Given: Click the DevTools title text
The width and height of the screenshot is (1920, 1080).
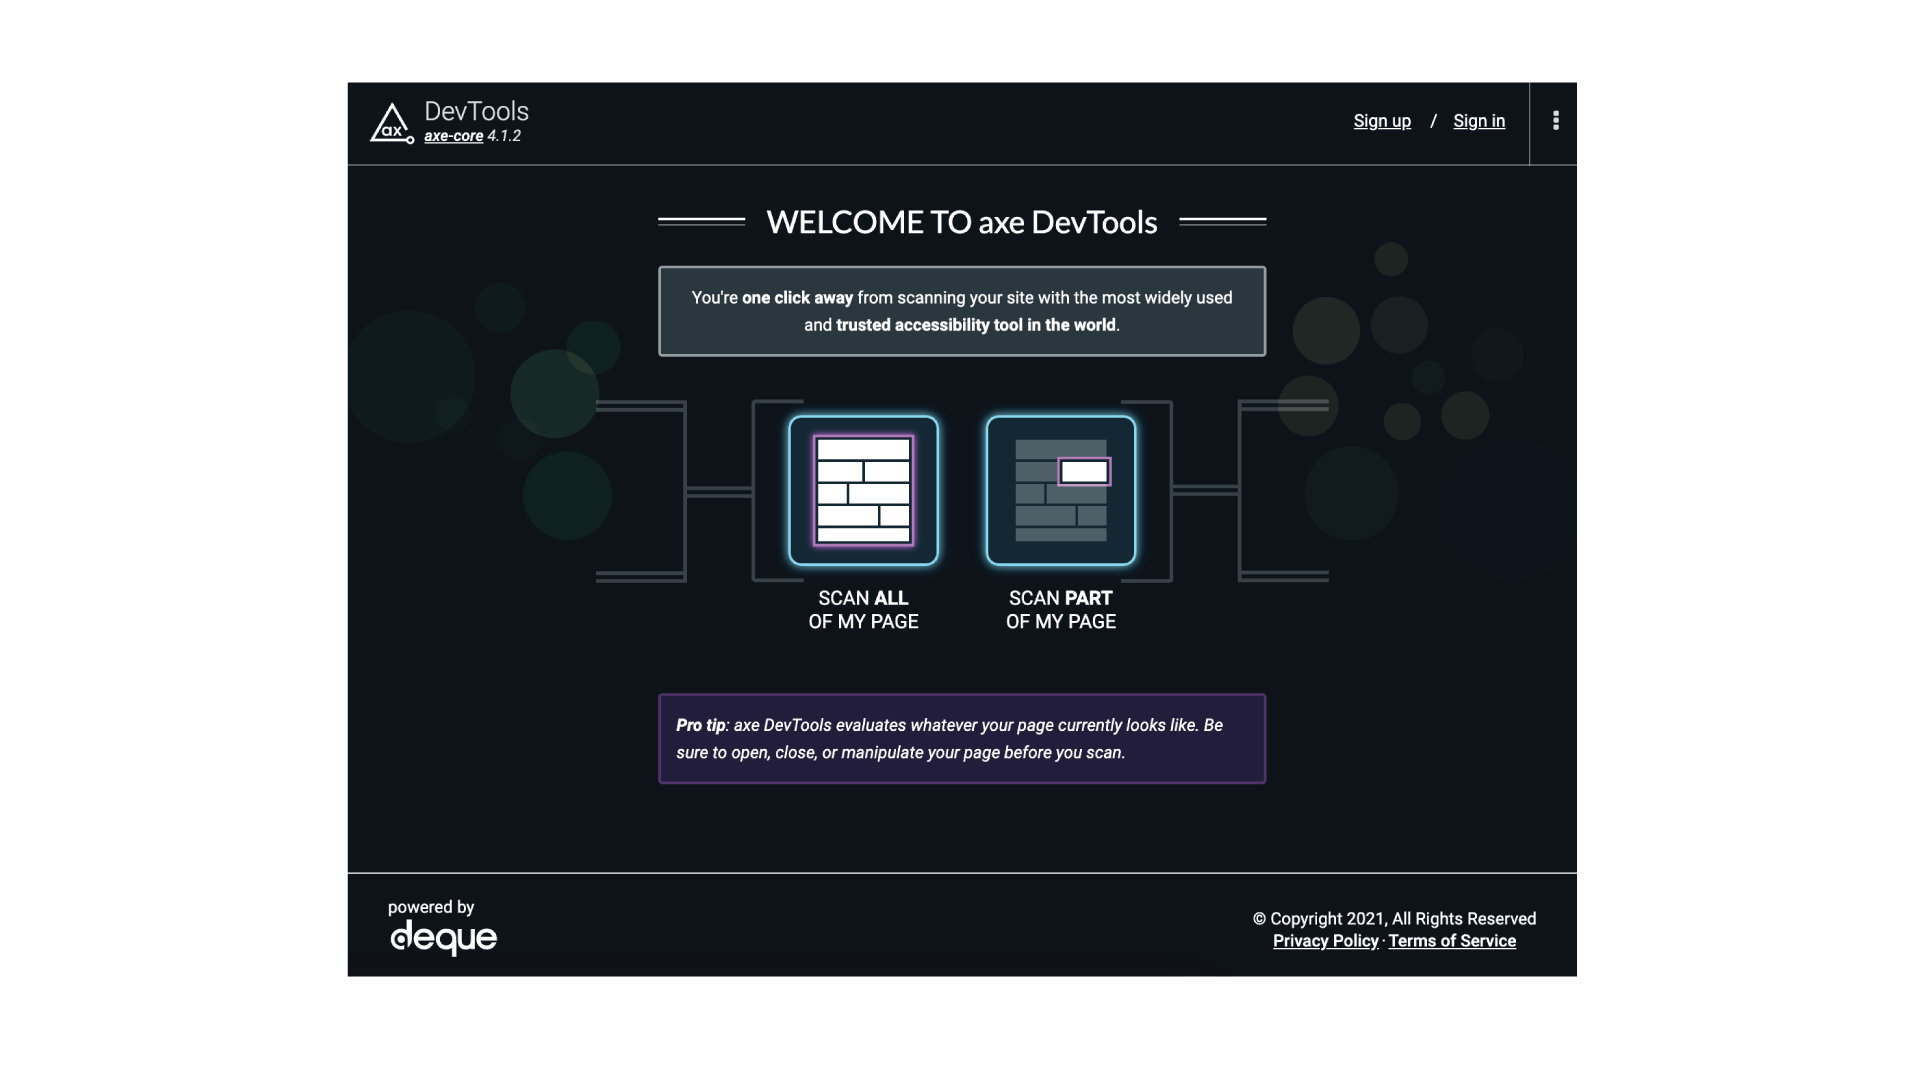Looking at the screenshot, I should pyautogui.click(x=476, y=111).
